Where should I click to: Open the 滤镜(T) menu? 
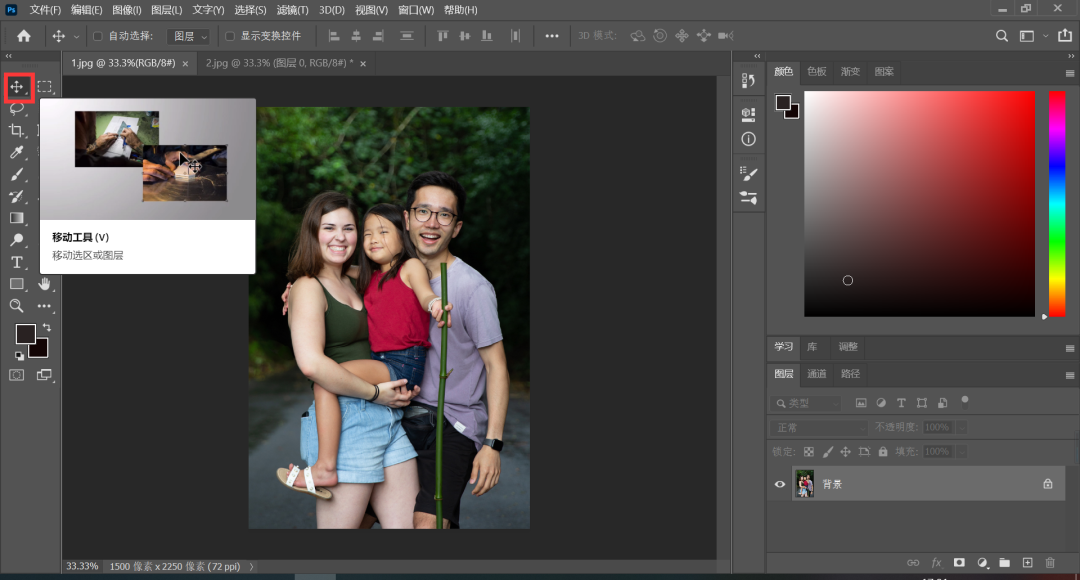point(293,10)
